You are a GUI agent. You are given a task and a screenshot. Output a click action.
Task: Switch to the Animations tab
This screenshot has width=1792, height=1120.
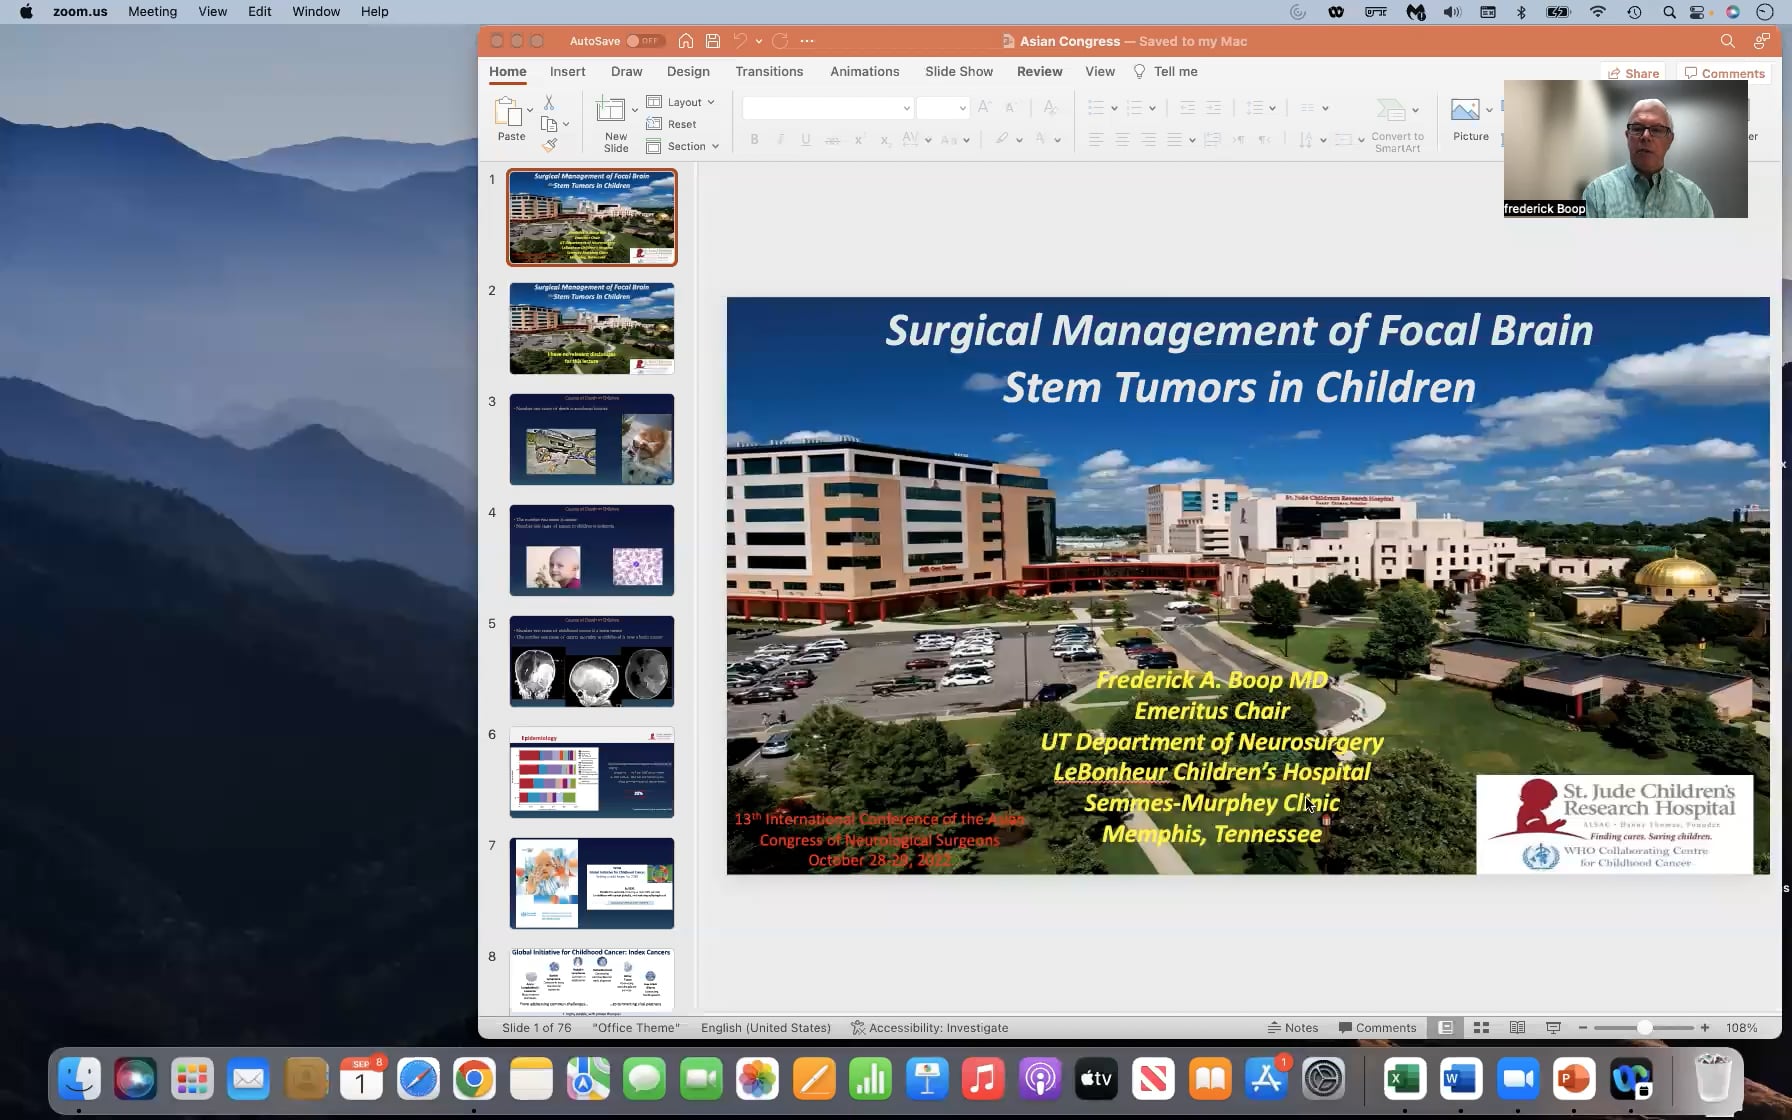(x=864, y=71)
